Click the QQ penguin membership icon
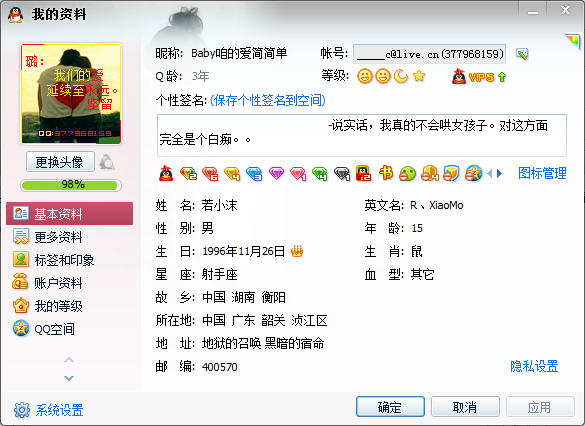585x426 pixels. coord(166,173)
